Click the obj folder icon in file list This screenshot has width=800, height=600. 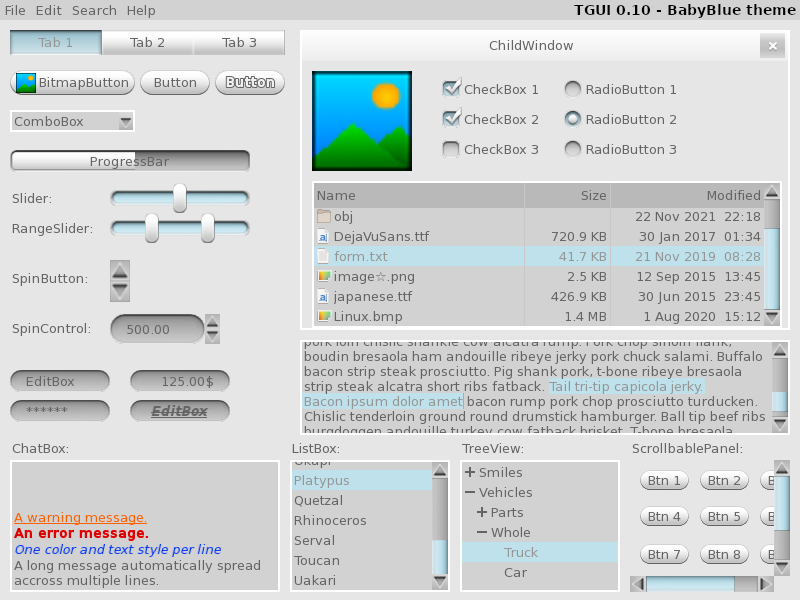pos(323,217)
